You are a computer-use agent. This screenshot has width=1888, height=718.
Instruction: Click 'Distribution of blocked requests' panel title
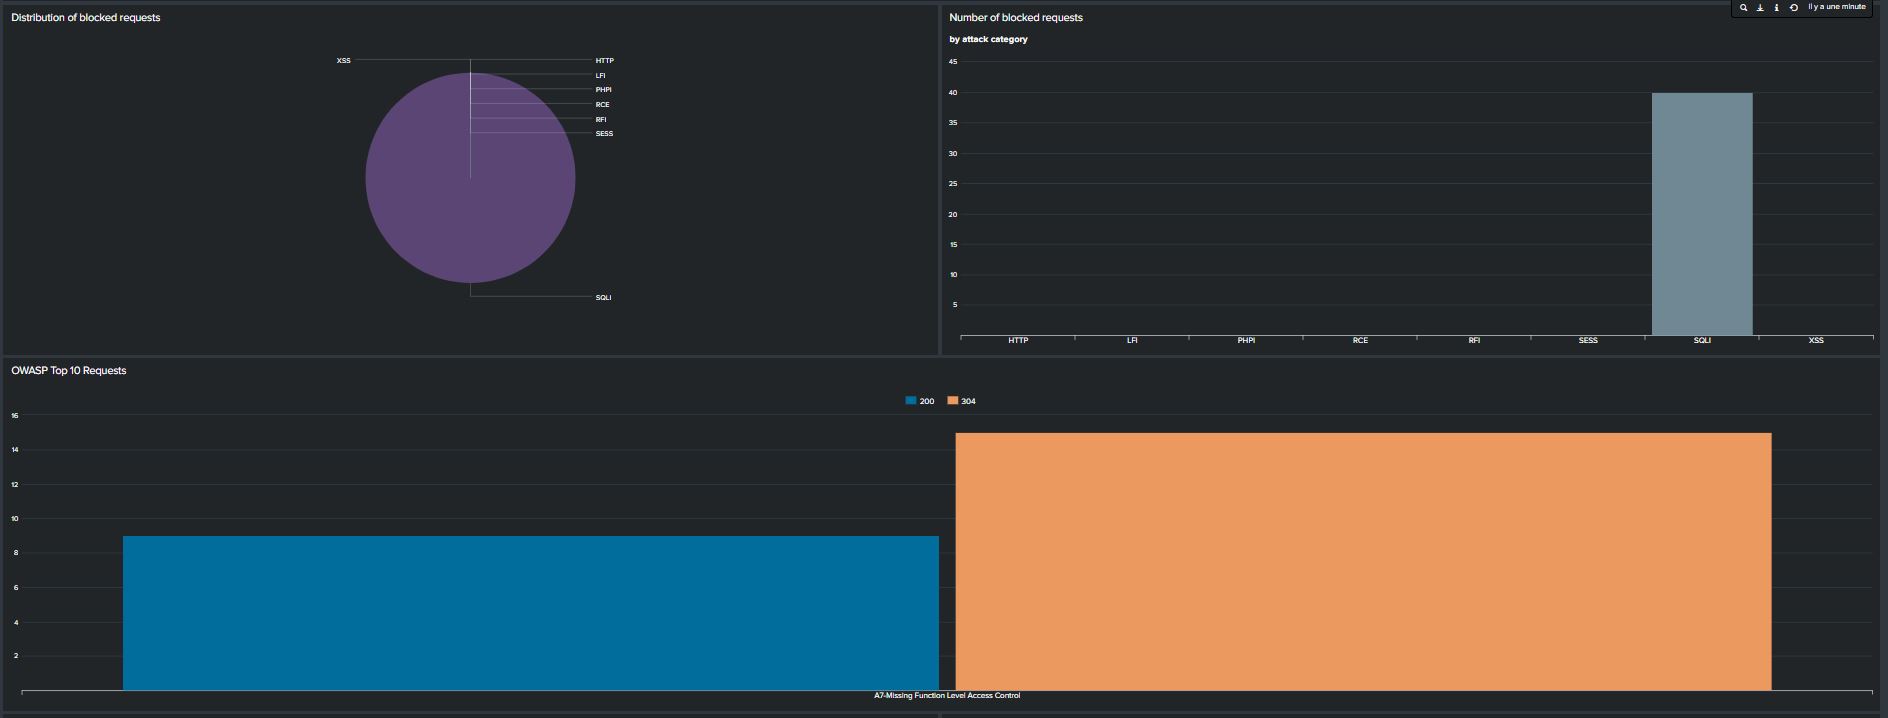[86, 18]
